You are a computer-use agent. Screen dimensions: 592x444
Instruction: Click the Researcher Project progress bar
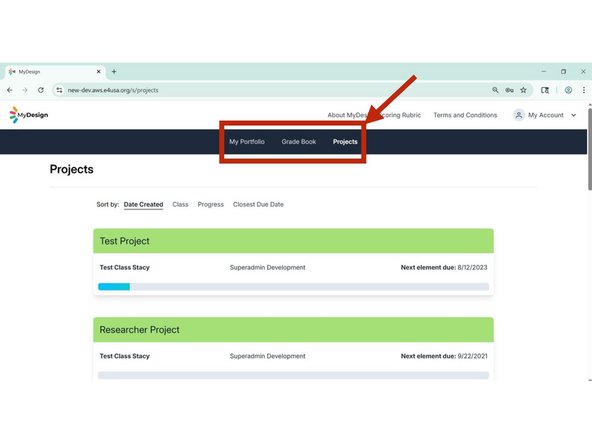click(293, 375)
